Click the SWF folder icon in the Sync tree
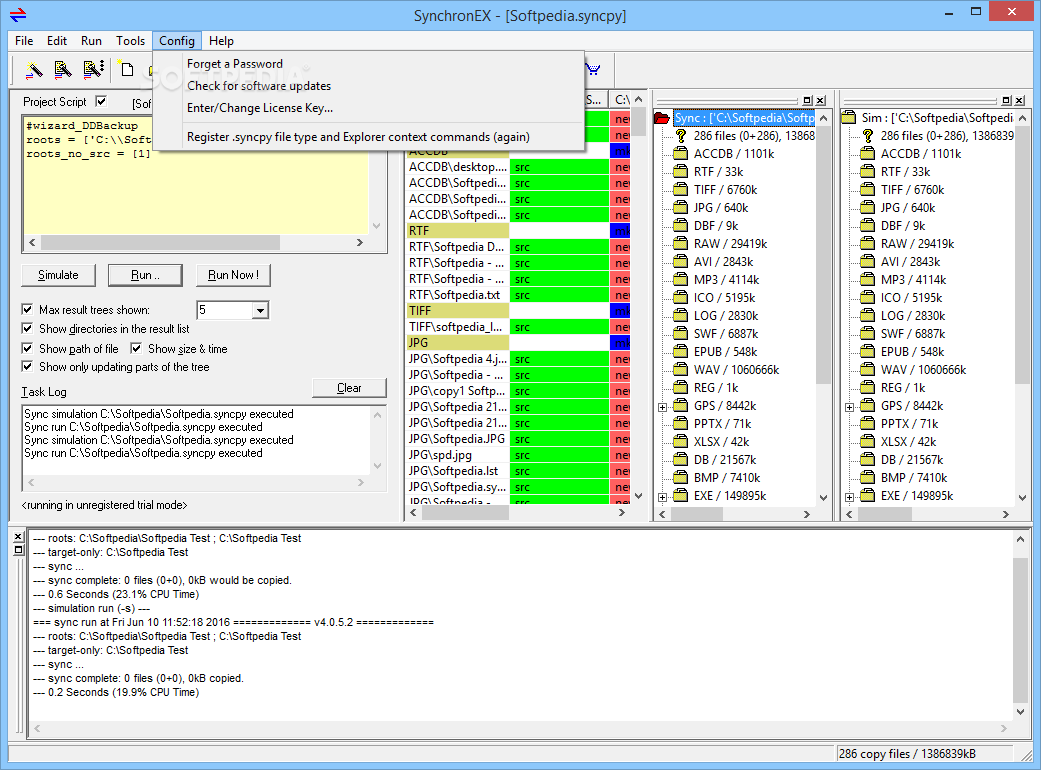Screen dimensions: 1041x770 681,333
